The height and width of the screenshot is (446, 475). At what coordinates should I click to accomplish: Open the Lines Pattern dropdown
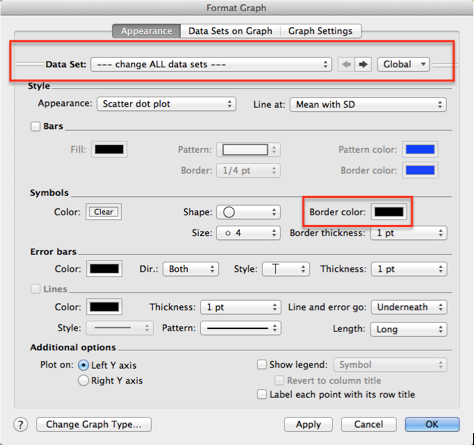point(241,328)
